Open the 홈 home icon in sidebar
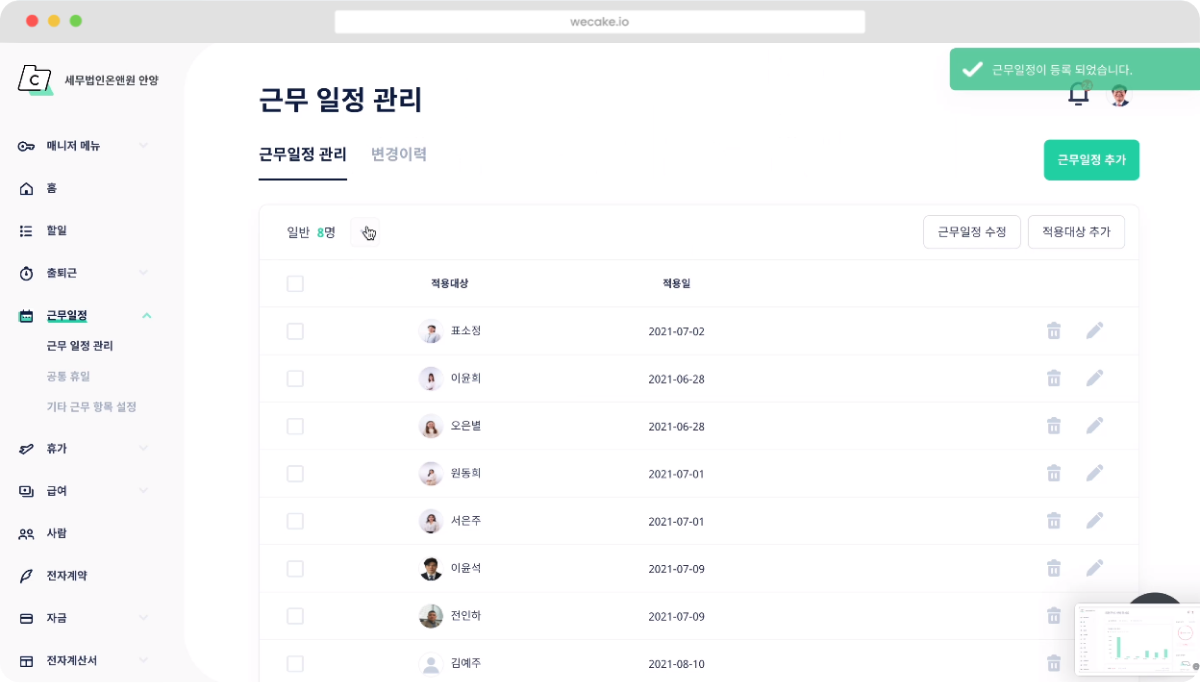 [26, 188]
